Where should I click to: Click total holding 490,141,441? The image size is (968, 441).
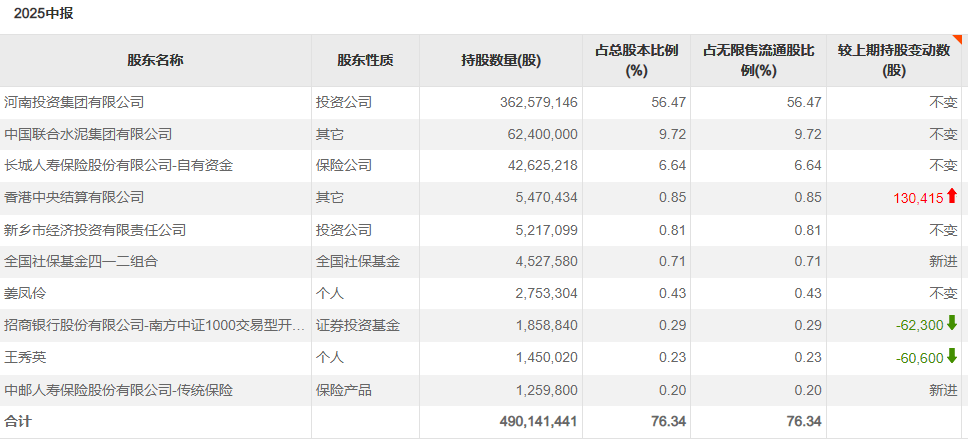tap(538, 421)
